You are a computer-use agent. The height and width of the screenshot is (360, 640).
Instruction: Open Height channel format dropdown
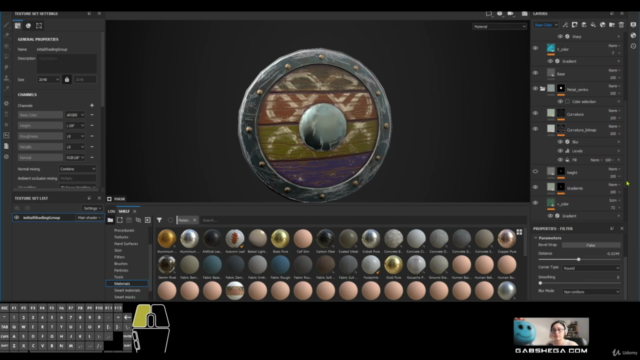point(75,125)
